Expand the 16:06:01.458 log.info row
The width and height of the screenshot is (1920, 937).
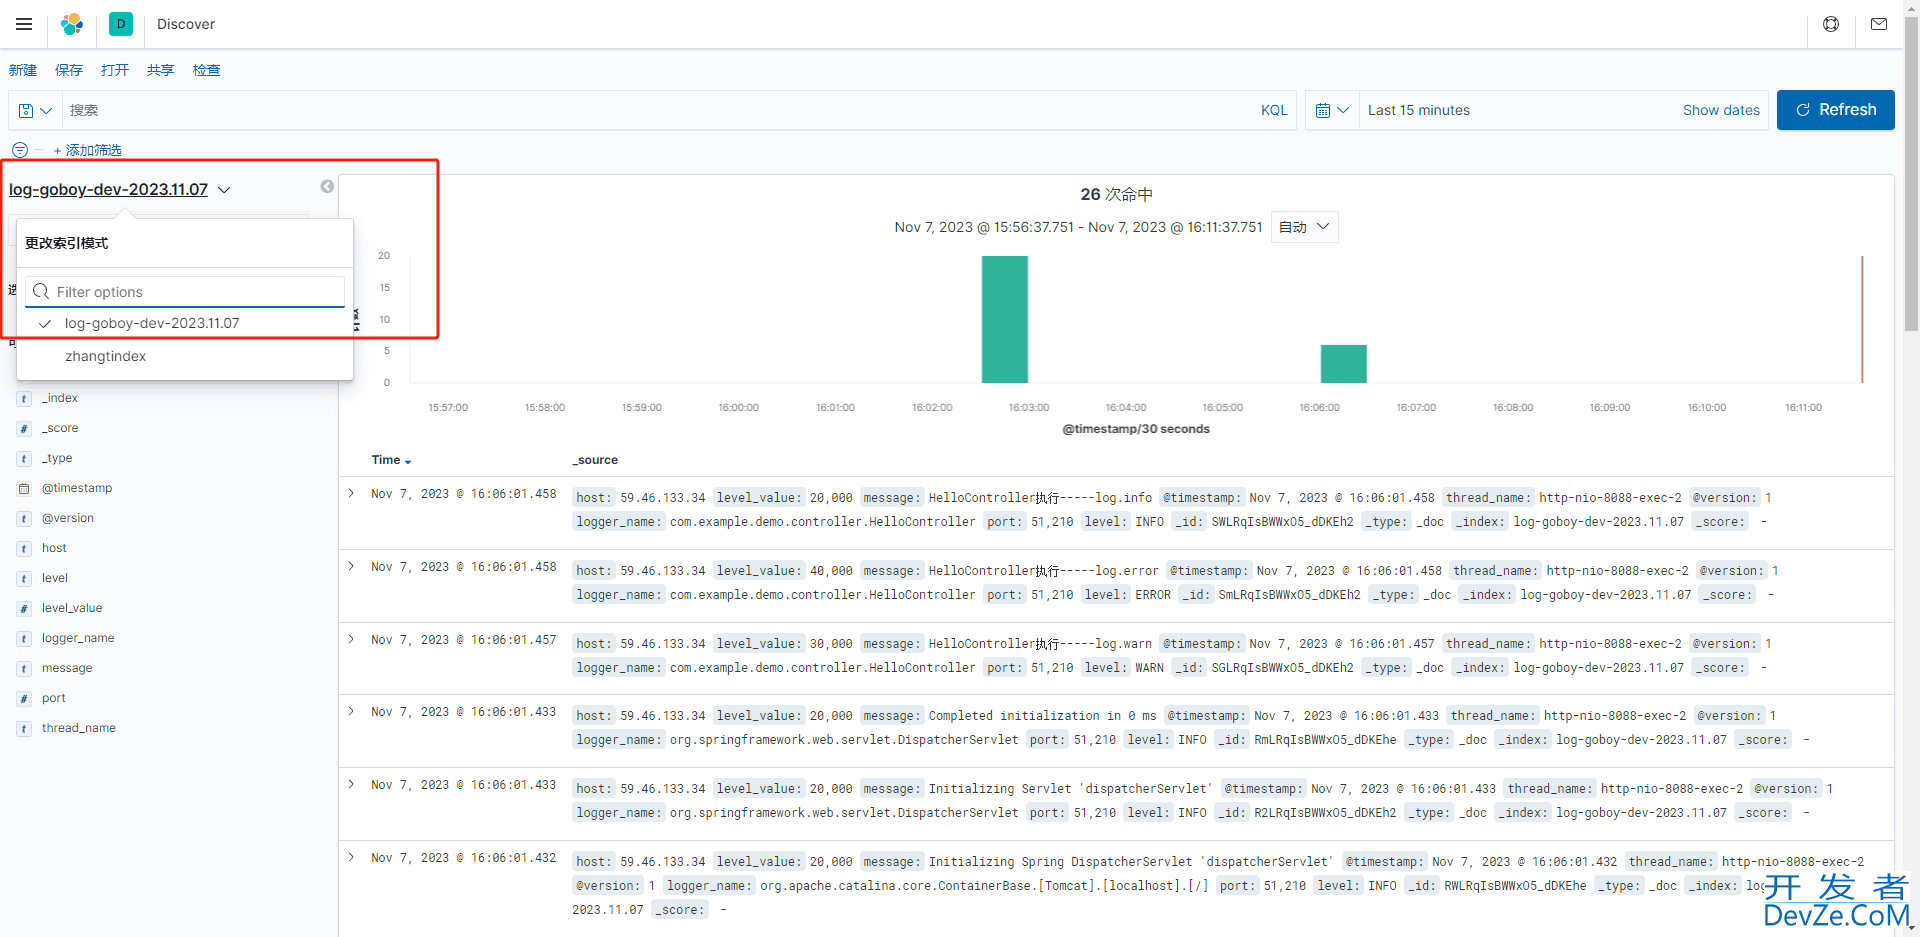coord(352,493)
